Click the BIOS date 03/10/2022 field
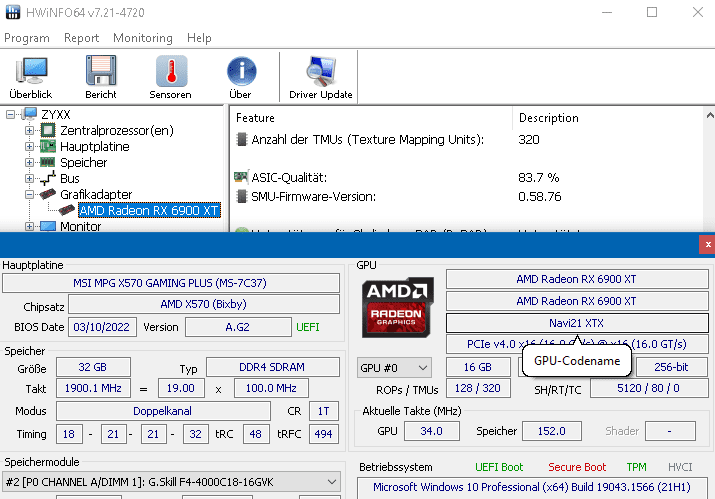 click(102, 327)
